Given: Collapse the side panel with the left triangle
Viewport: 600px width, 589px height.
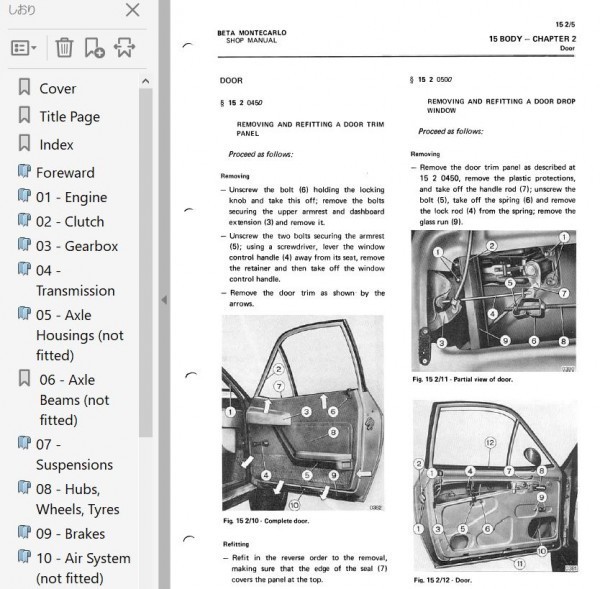Looking at the screenshot, I should tap(164, 300).
